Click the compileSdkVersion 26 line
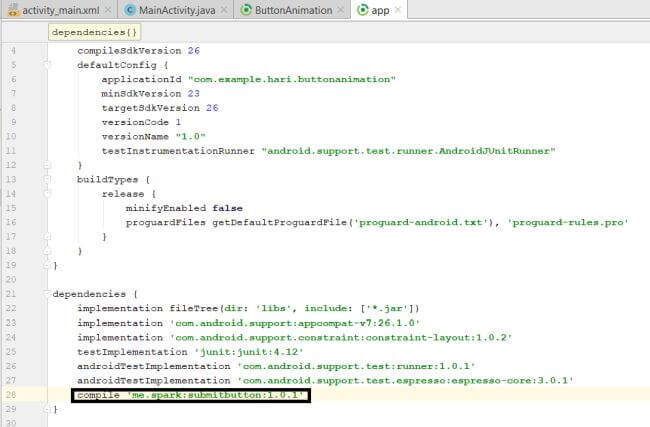This screenshot has height=427, width=650. [138, 51]
